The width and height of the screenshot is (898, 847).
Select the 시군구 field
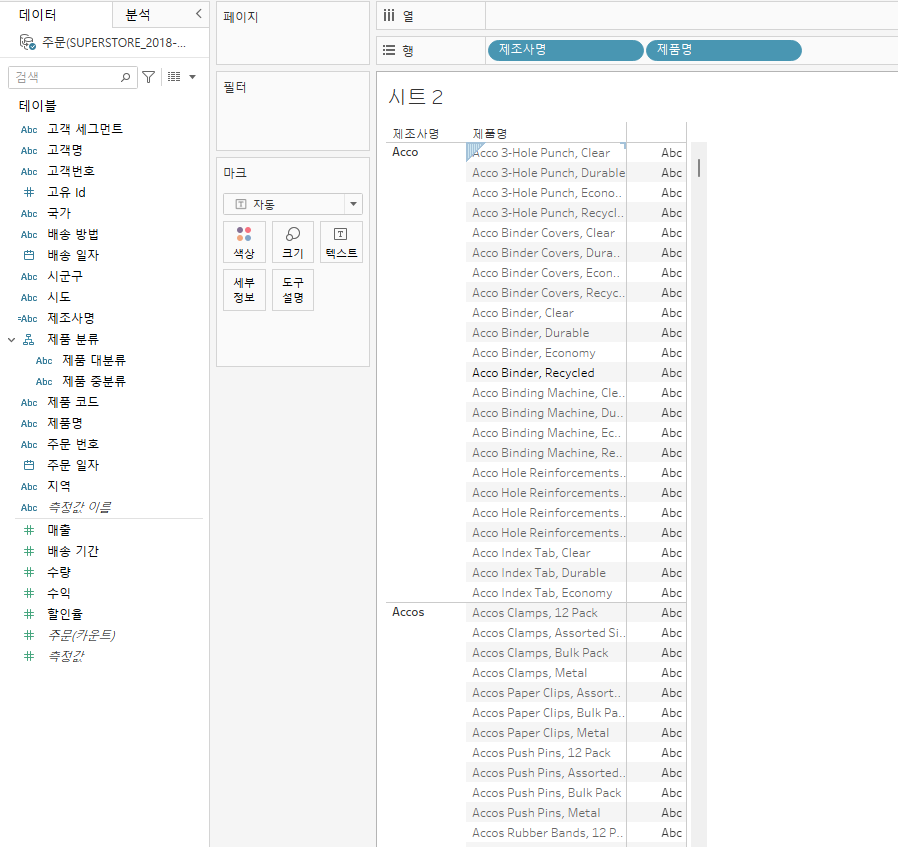pyautogui.click(x=65, y=276)
